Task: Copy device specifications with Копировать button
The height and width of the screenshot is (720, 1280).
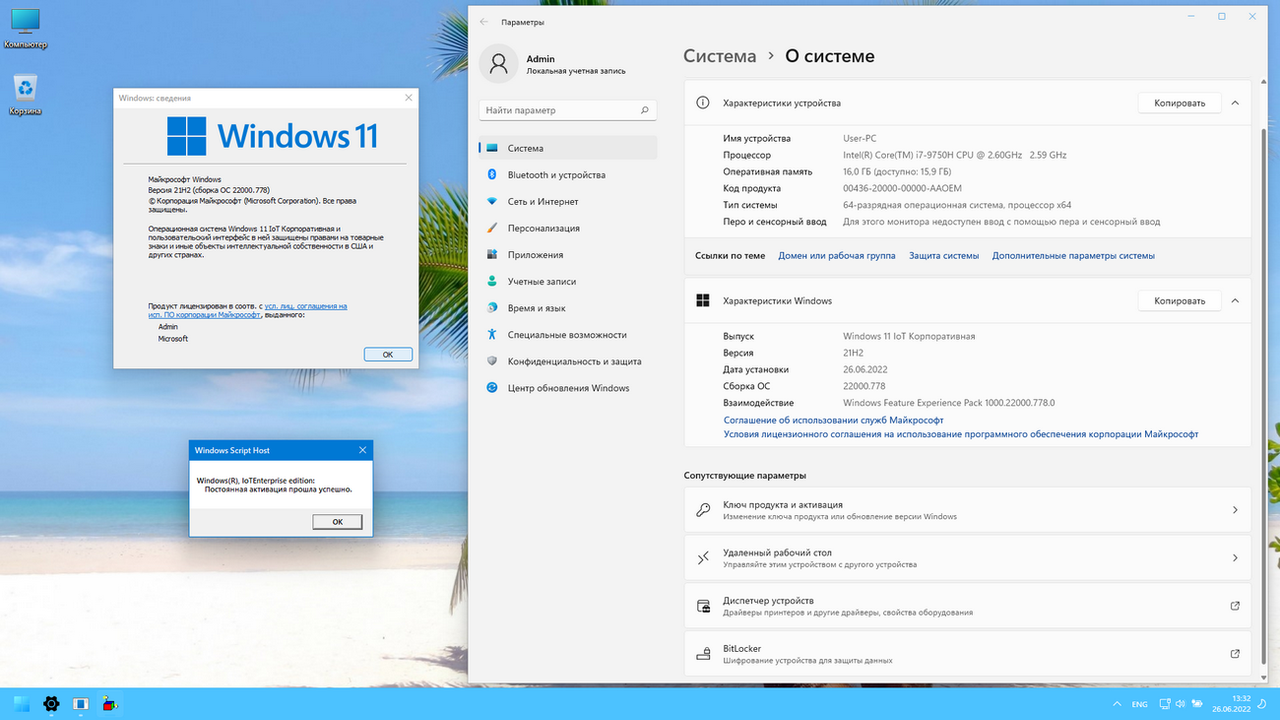Action: click(1179, 103)
